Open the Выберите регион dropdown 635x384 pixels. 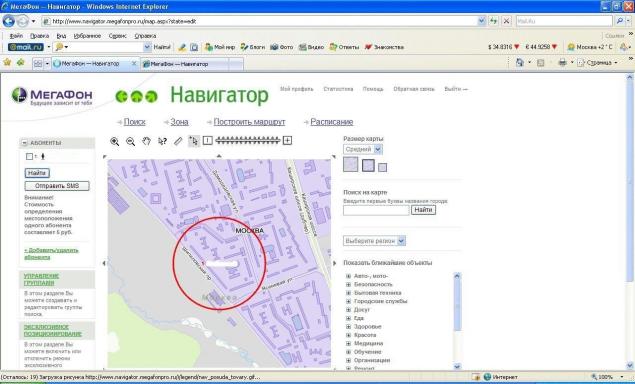point(375,241)
